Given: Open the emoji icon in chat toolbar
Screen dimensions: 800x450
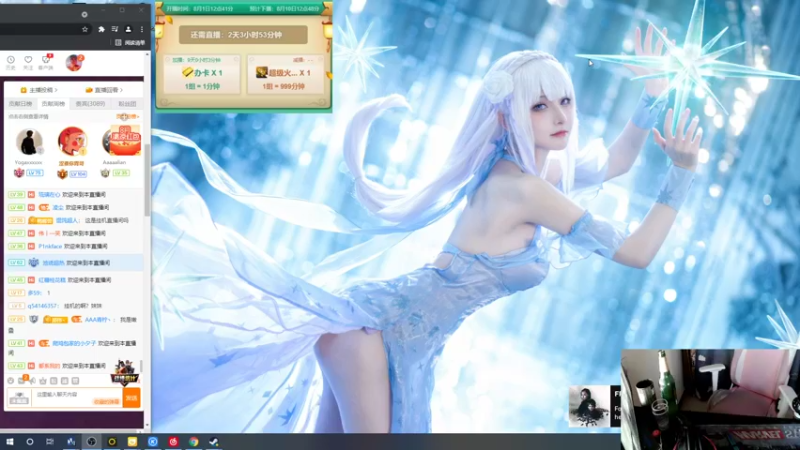Looking at the screenshot, I should [x=11, y=381].
